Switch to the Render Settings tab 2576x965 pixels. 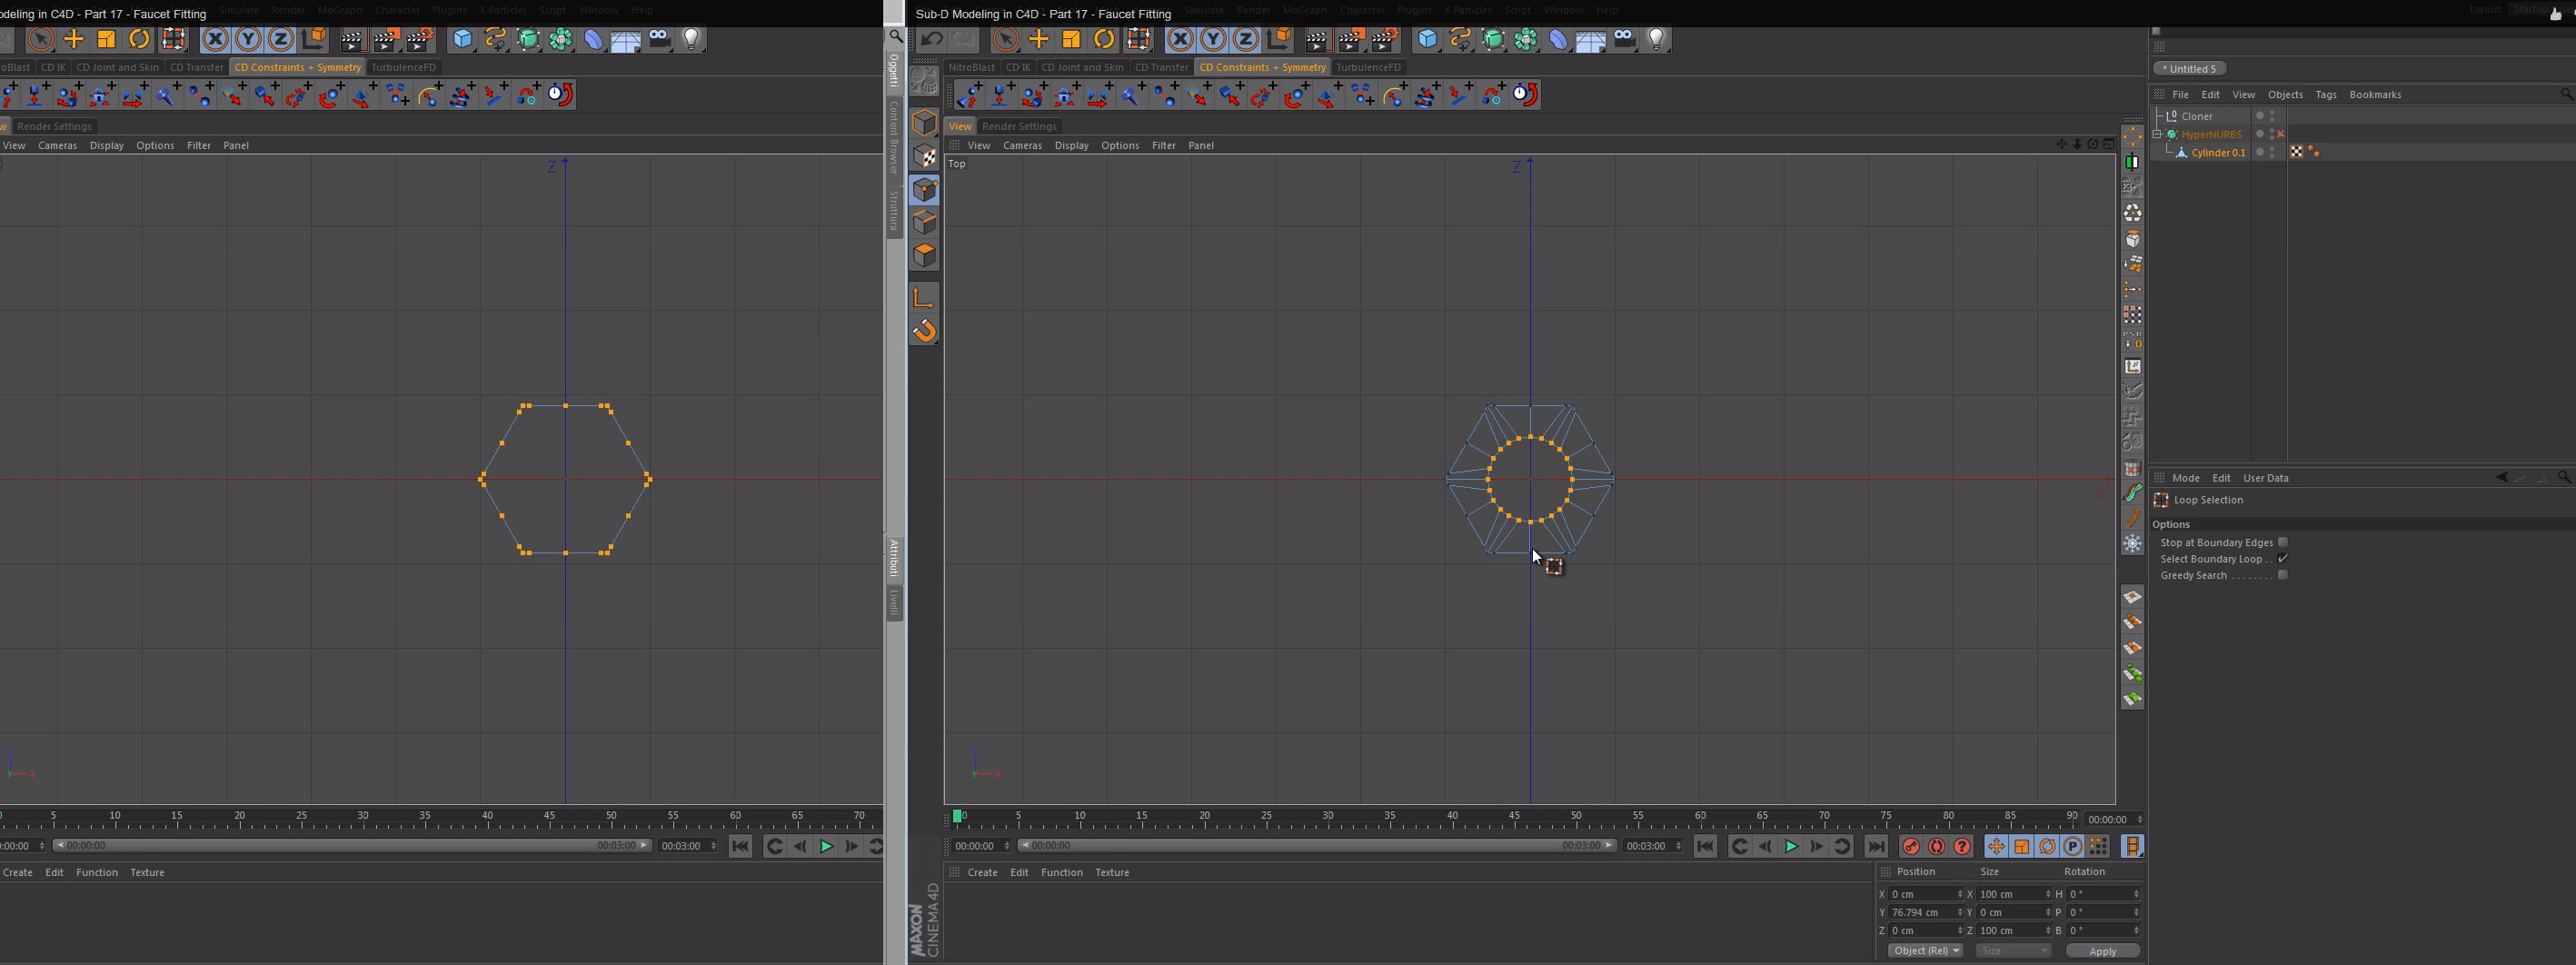tap(1019, 126)
